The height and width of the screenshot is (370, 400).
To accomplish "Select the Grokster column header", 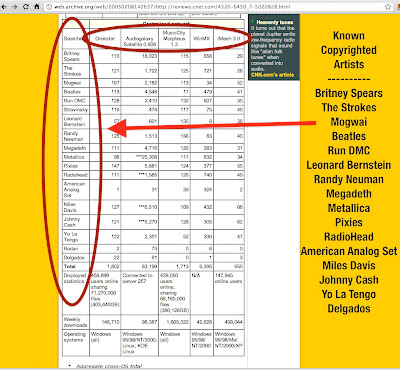I will click(x=105, y=39).
